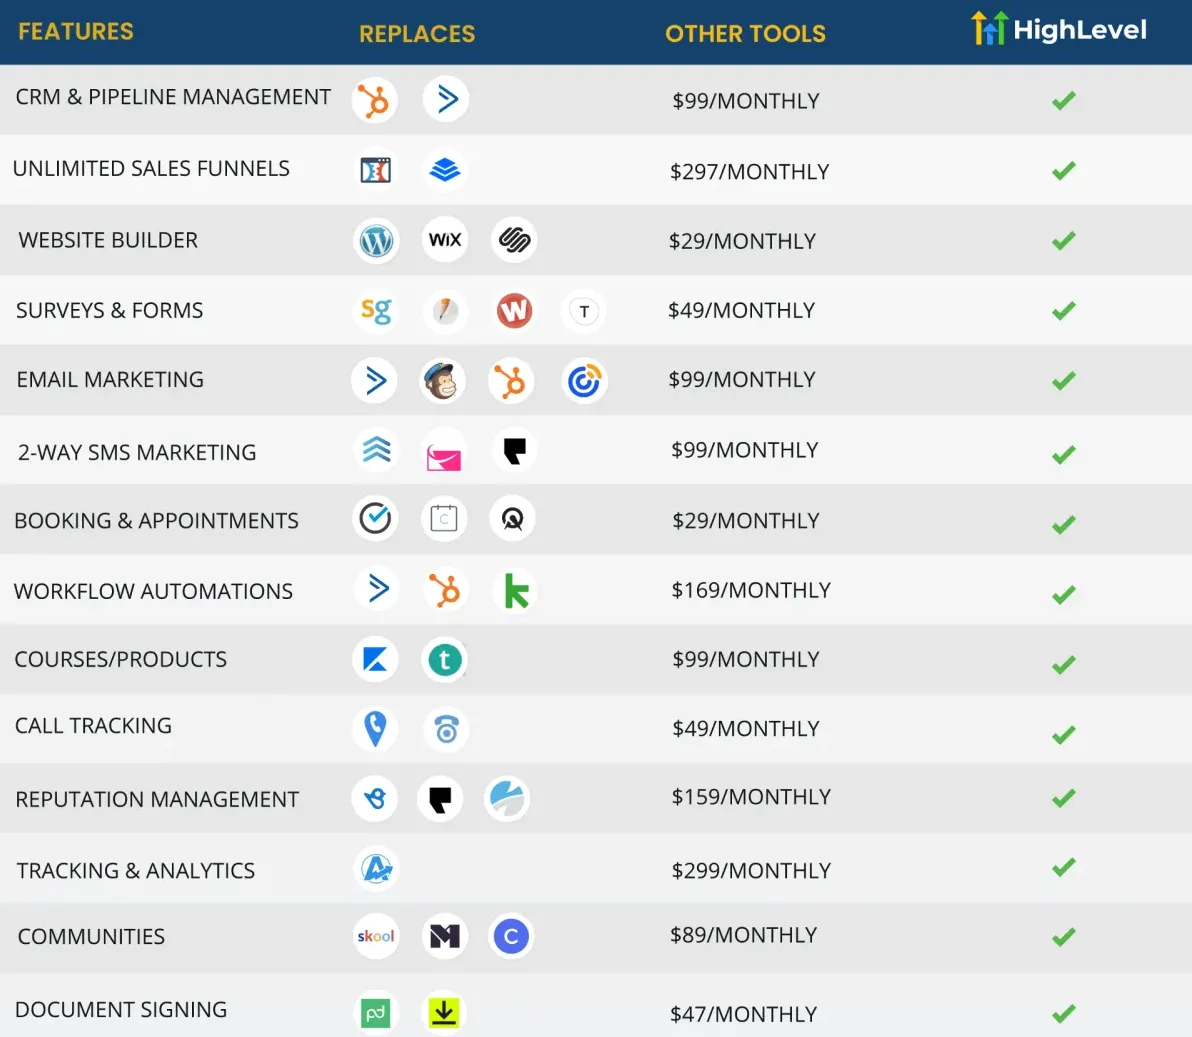Click the Wix logo icon
Viewport: 1192px width, 1037px height.
pos(445,239)
